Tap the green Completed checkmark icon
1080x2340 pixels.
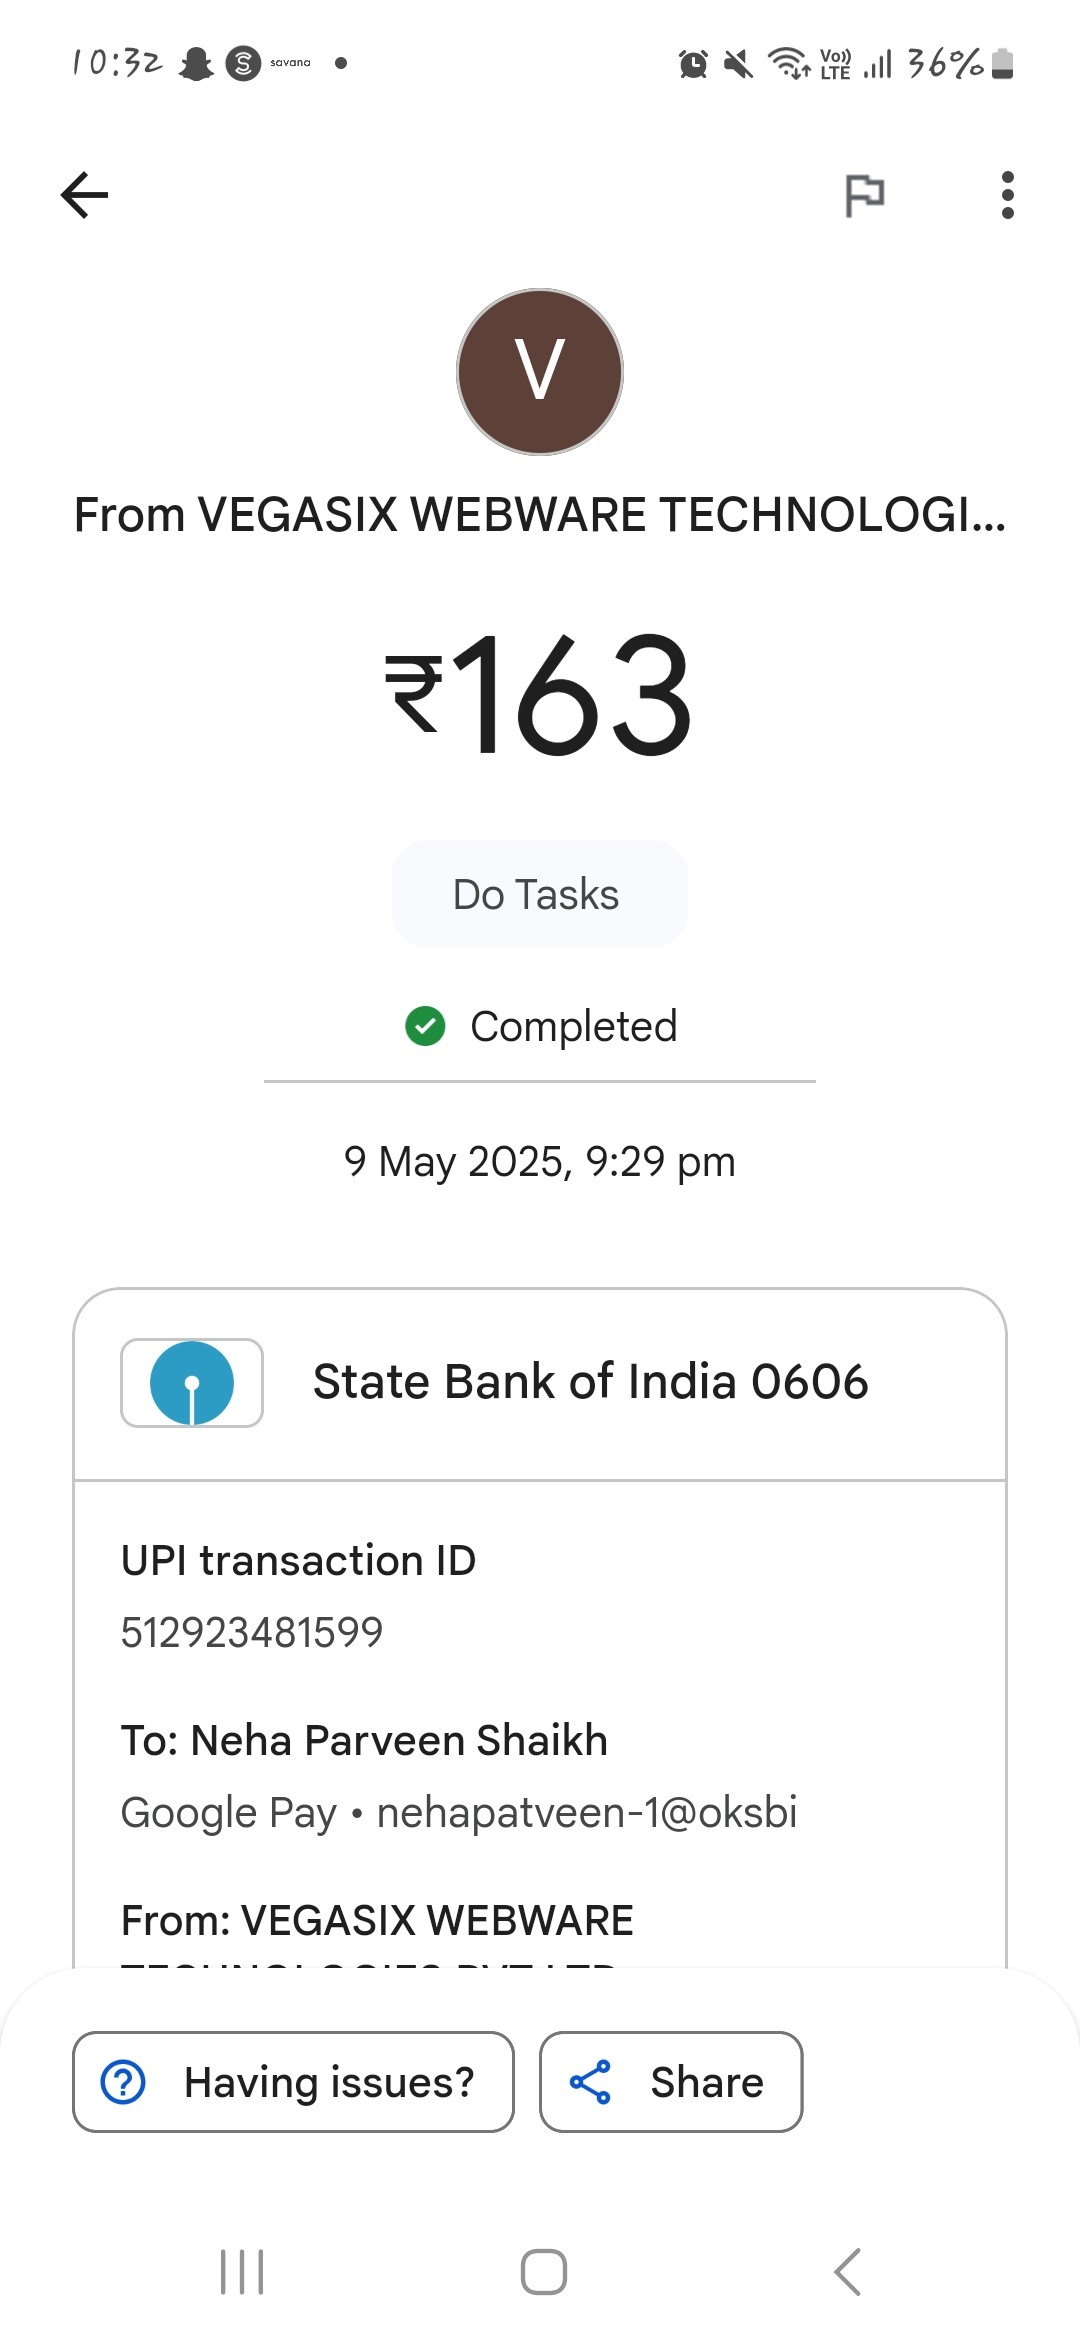pos(425,1026)
